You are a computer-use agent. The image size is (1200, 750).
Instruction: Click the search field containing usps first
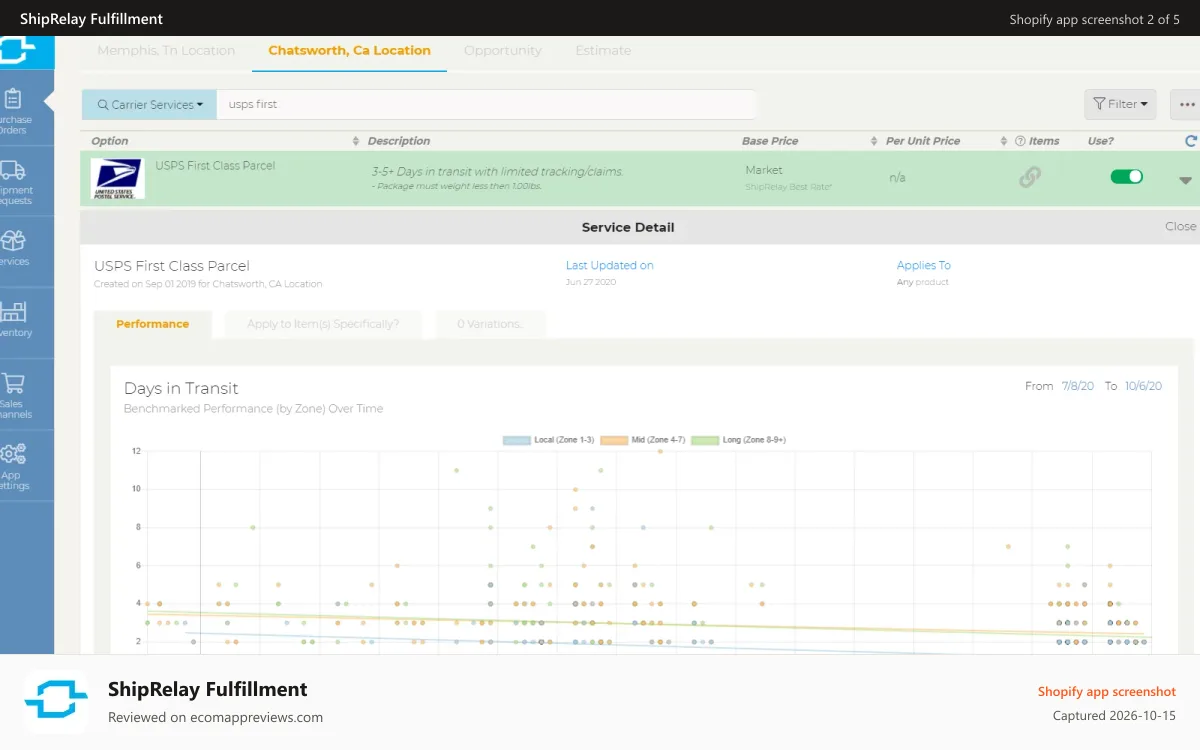[x=487, y=104]
